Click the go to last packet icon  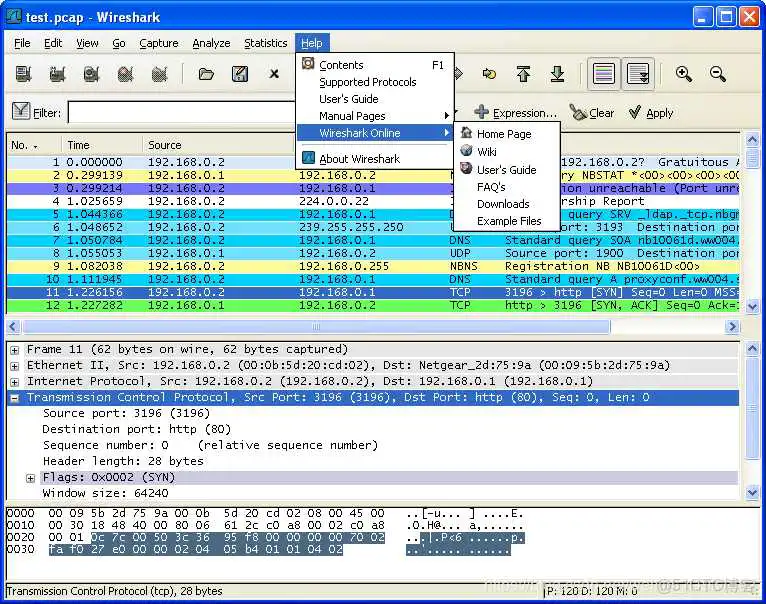(x=557, y=74)
